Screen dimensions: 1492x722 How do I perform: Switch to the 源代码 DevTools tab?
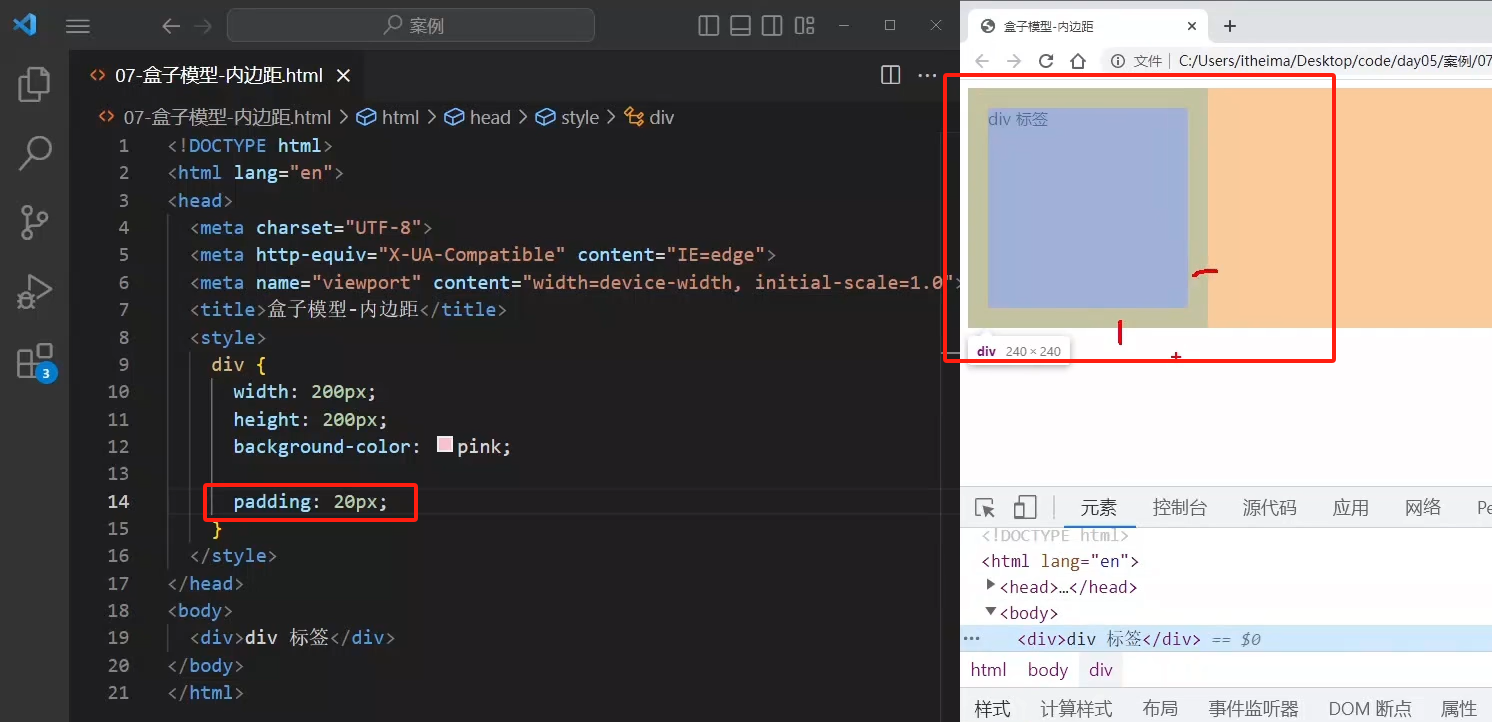pos(1270,507)
